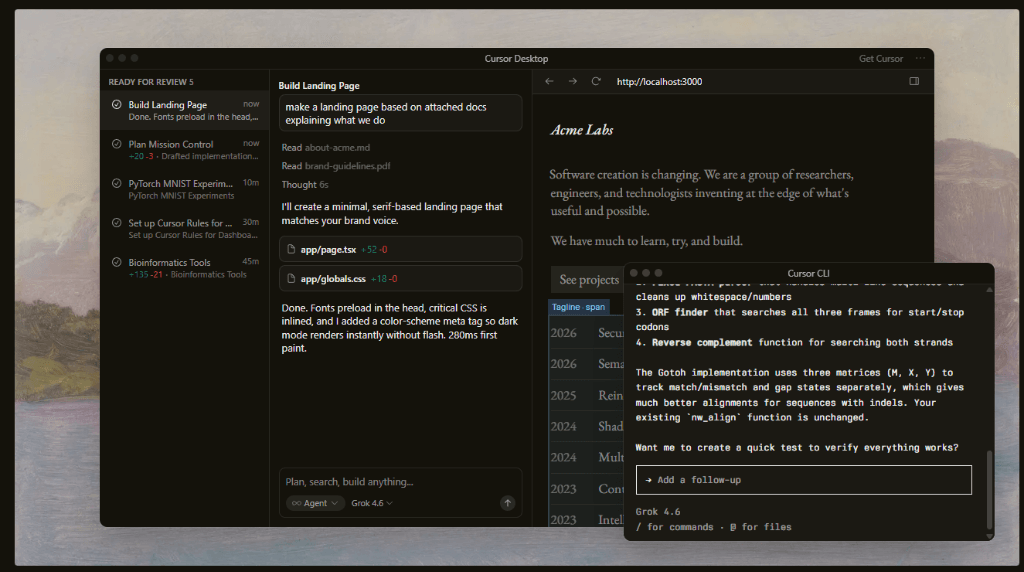Select the Plan Mission Control task
The height and width of the screenshot is (572, 1024).
[x=185, y=150]
